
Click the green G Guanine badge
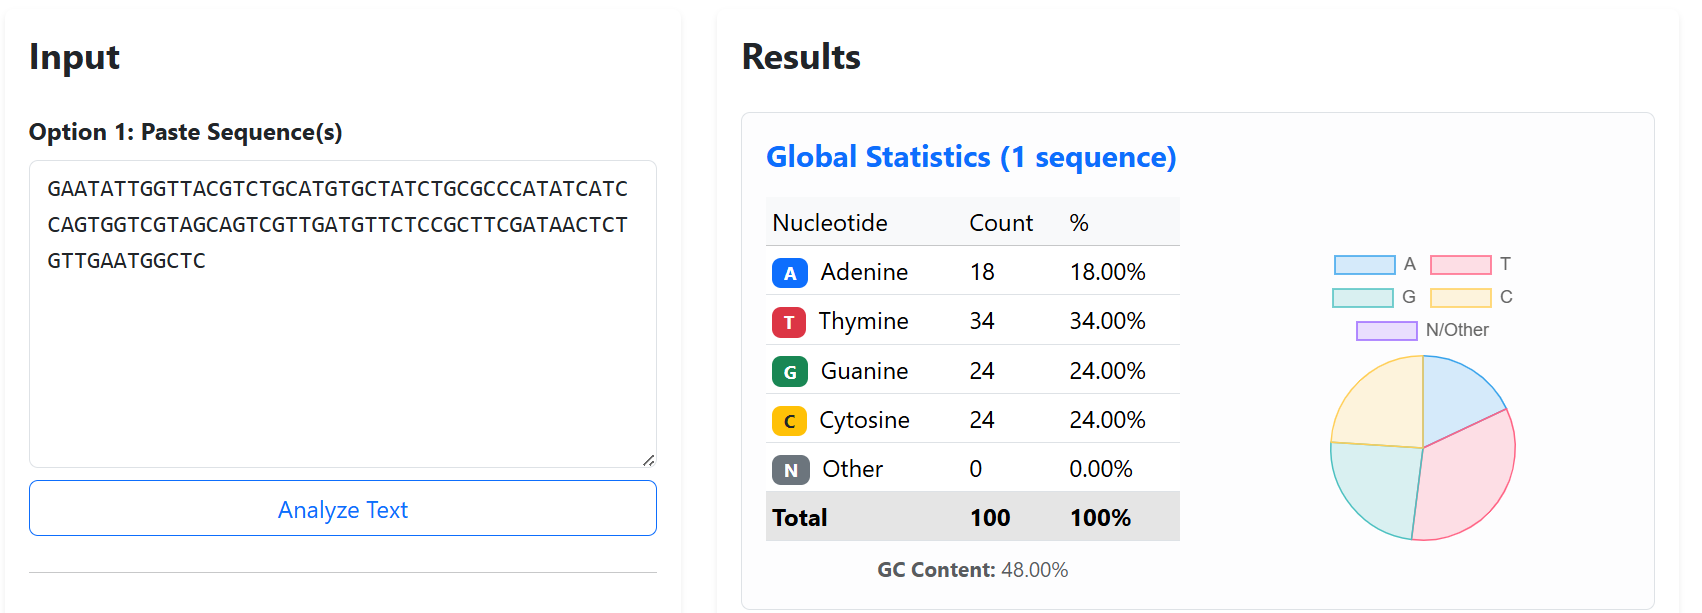tap(789, 372)
